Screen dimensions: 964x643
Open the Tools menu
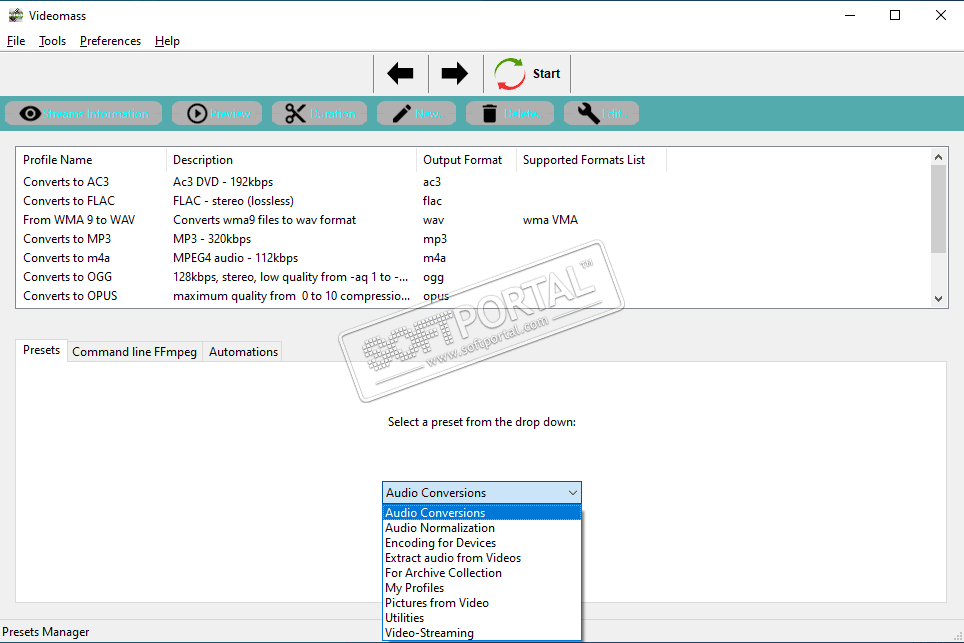click(x=52, y=41)
